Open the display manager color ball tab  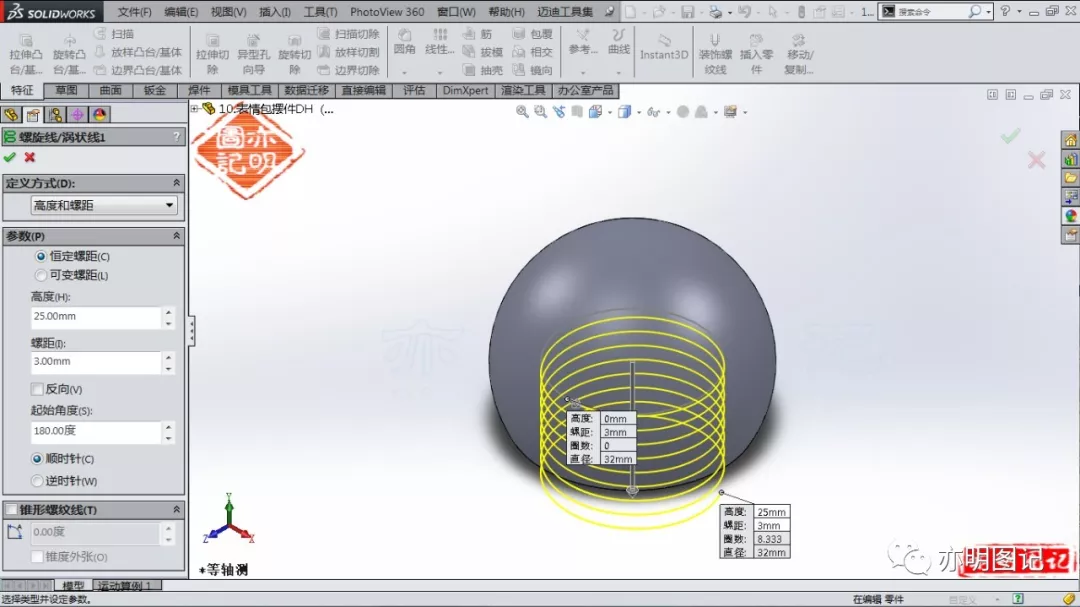coord(100,114)
